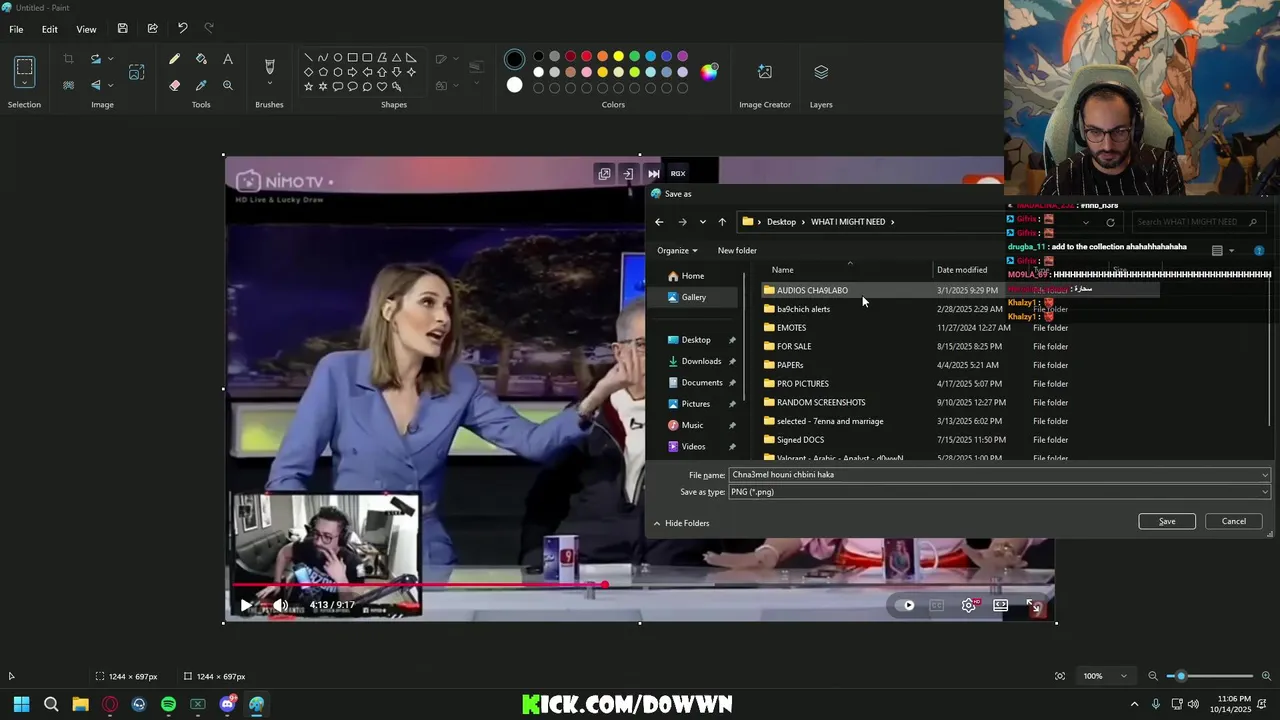Undo the last action in Paint
Image resolution: width=1280 pixels, height=720 pixels.
(182, 29)
